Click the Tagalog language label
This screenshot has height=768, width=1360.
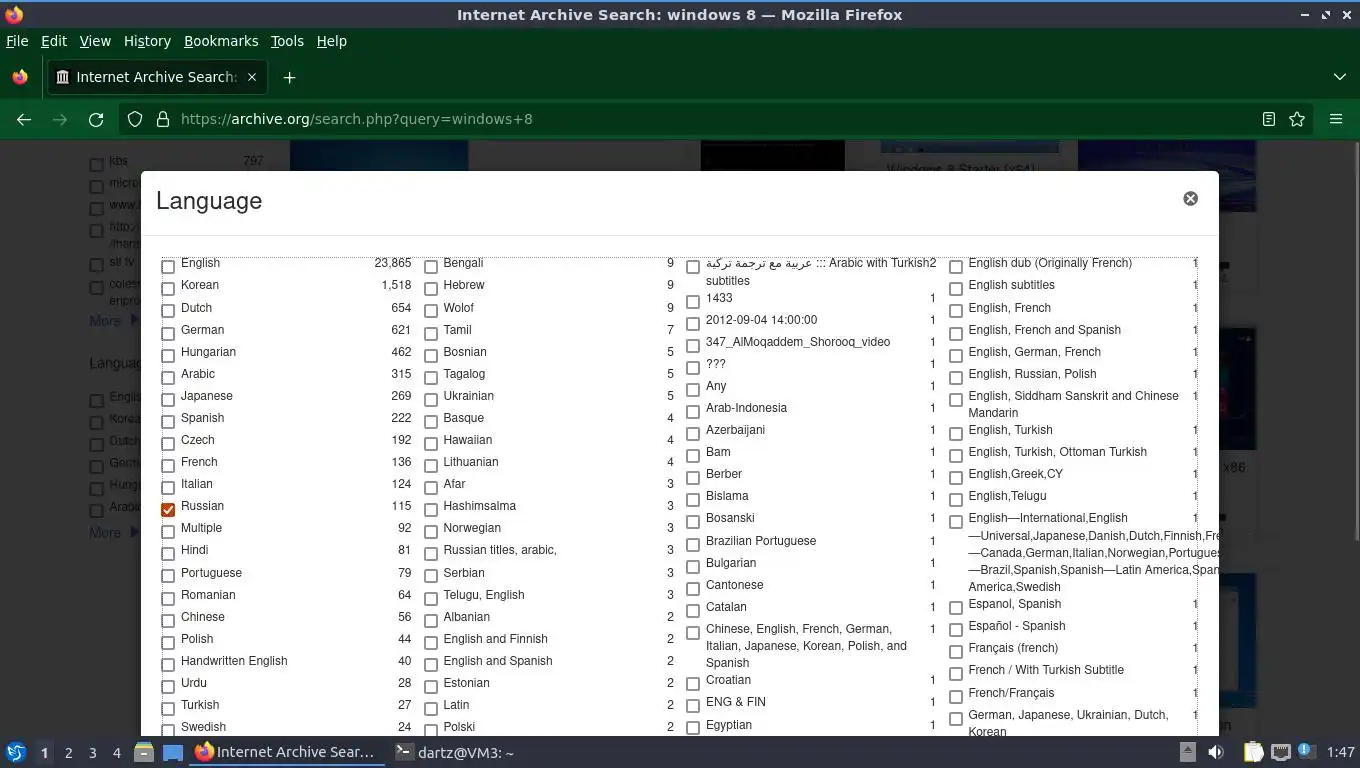(464, 374)
